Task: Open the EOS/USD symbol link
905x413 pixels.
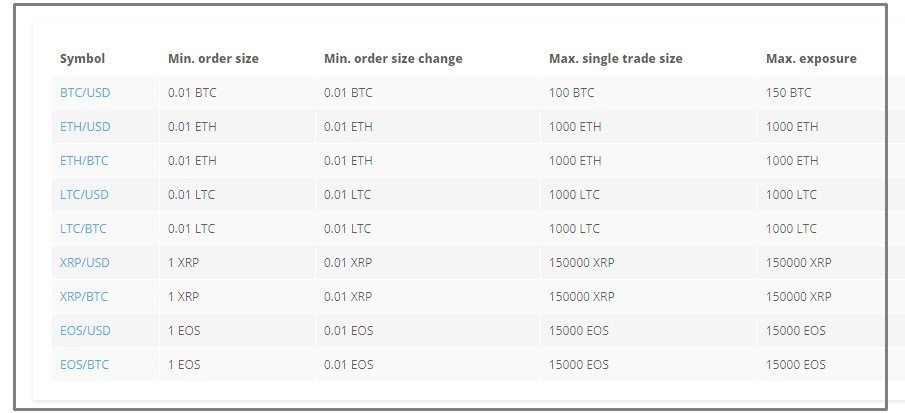Action: (x=85, y=331)
